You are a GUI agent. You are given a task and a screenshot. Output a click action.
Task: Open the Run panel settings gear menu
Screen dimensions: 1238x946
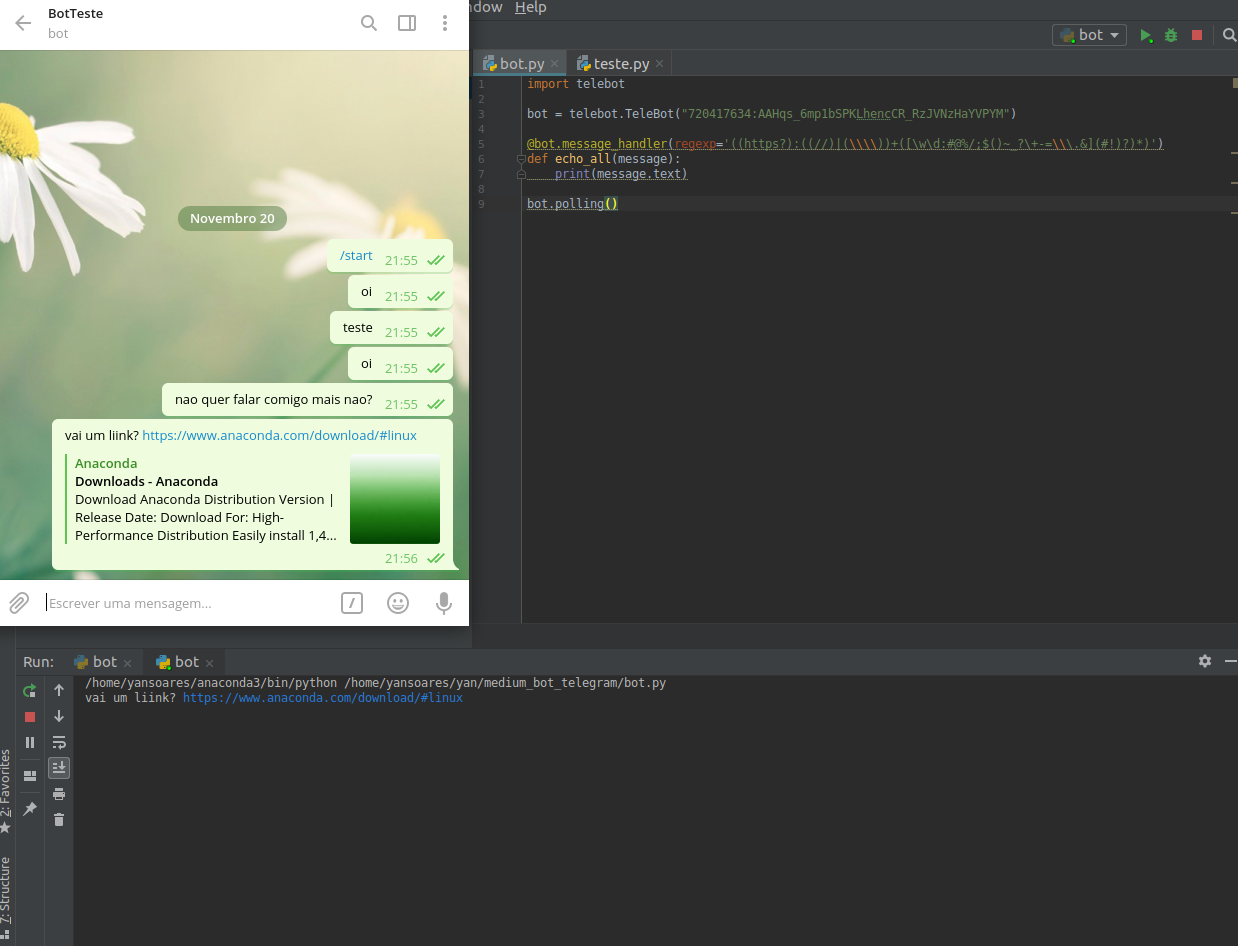click(1204, 661)
